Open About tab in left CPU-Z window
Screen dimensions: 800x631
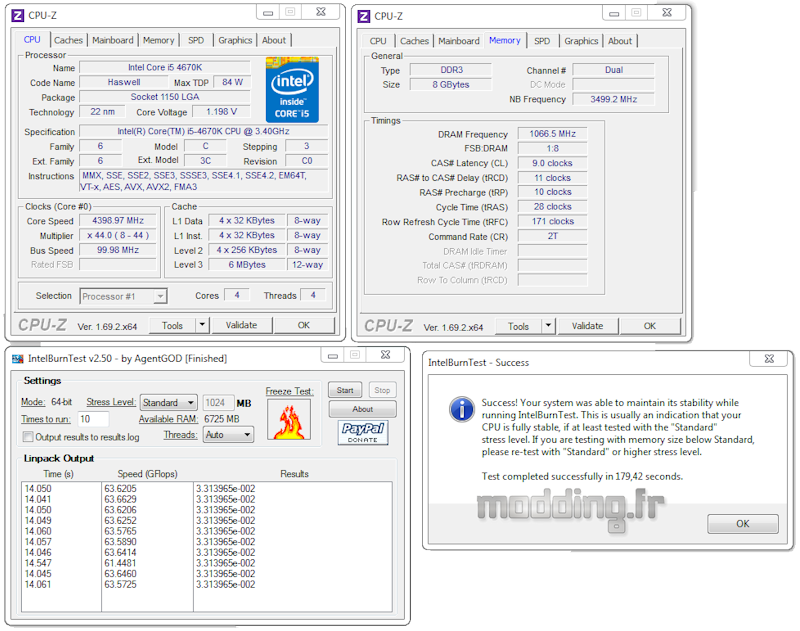click(x=274, y=40)
